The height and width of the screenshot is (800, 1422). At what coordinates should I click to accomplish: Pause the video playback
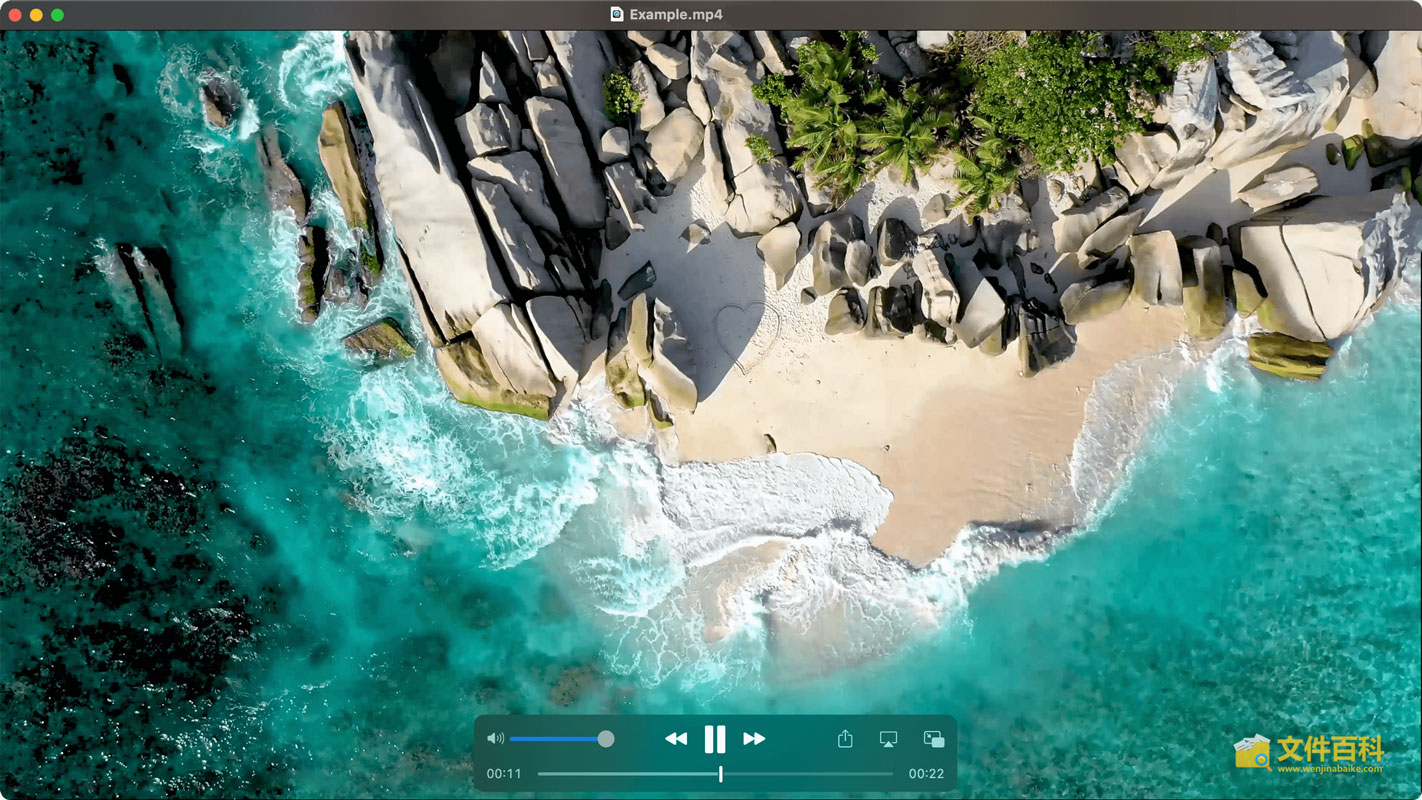pos(714,739)
